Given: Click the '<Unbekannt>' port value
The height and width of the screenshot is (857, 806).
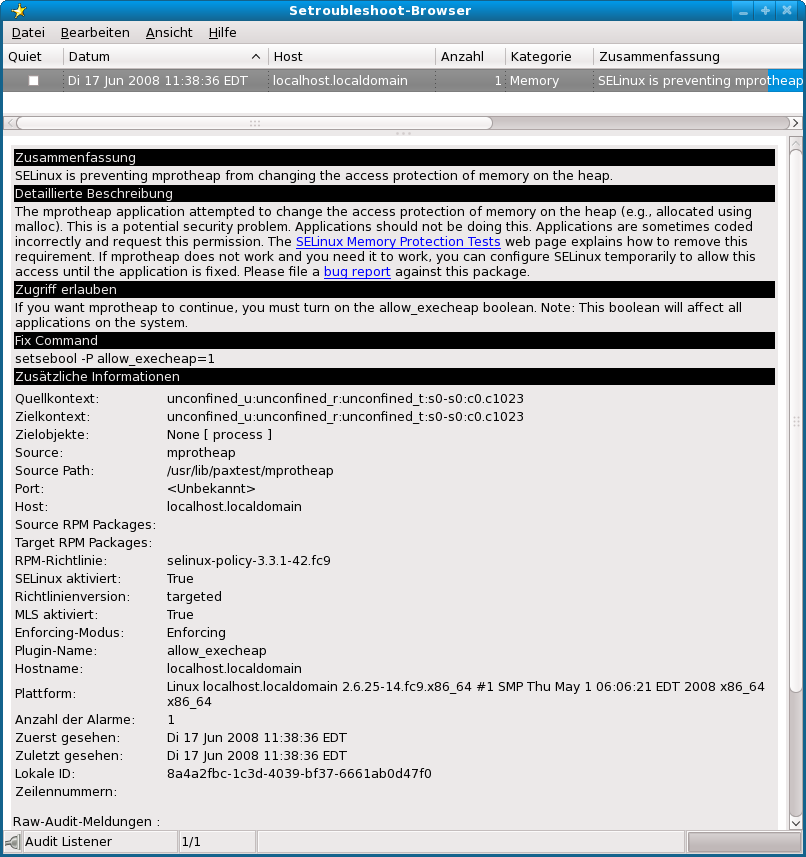Looking at the screenshot, I should point(211,489).
